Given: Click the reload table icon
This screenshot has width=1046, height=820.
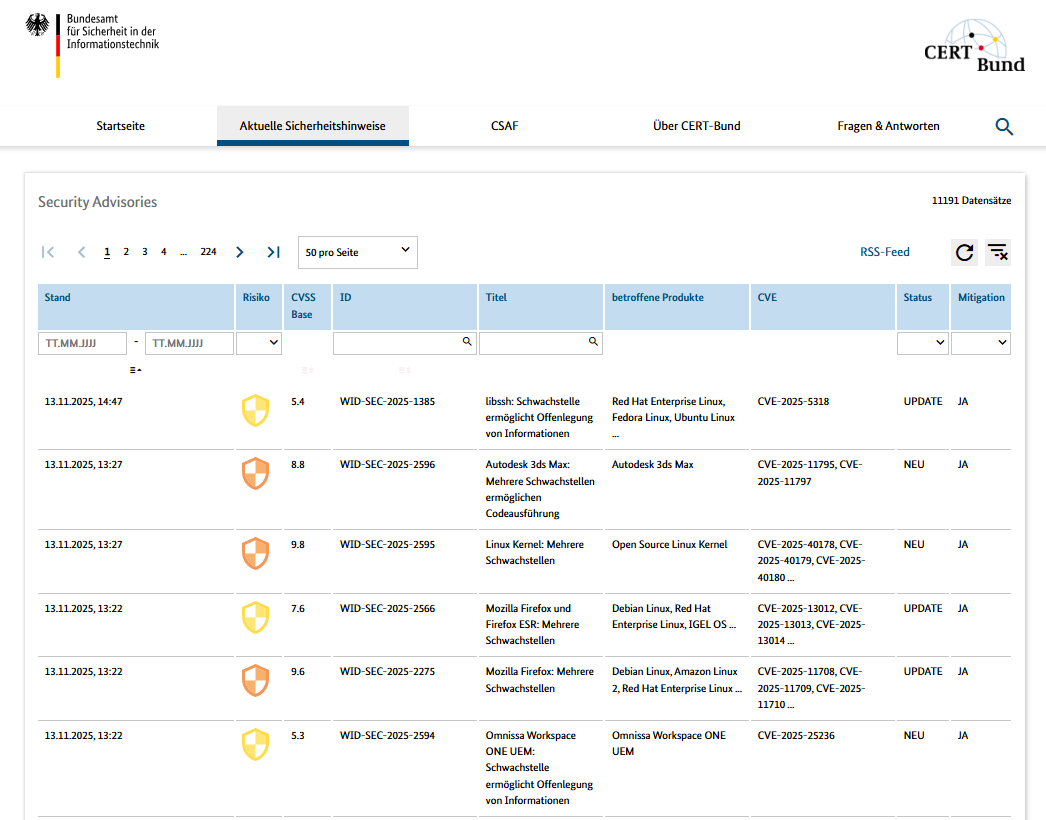Looking at the screenshot, I should tap(964, 253).
